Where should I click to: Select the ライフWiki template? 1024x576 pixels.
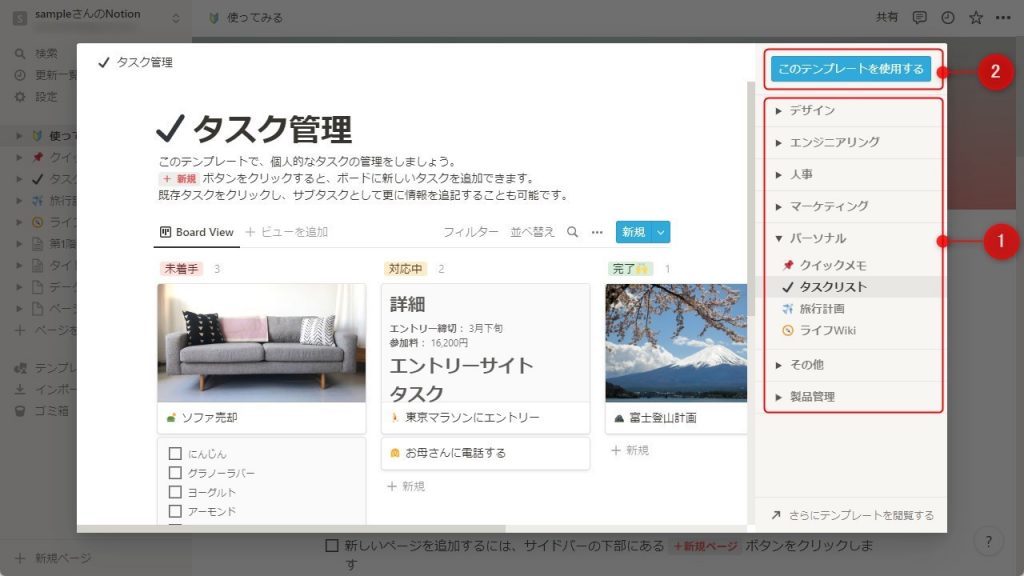(x=853, y=330)
